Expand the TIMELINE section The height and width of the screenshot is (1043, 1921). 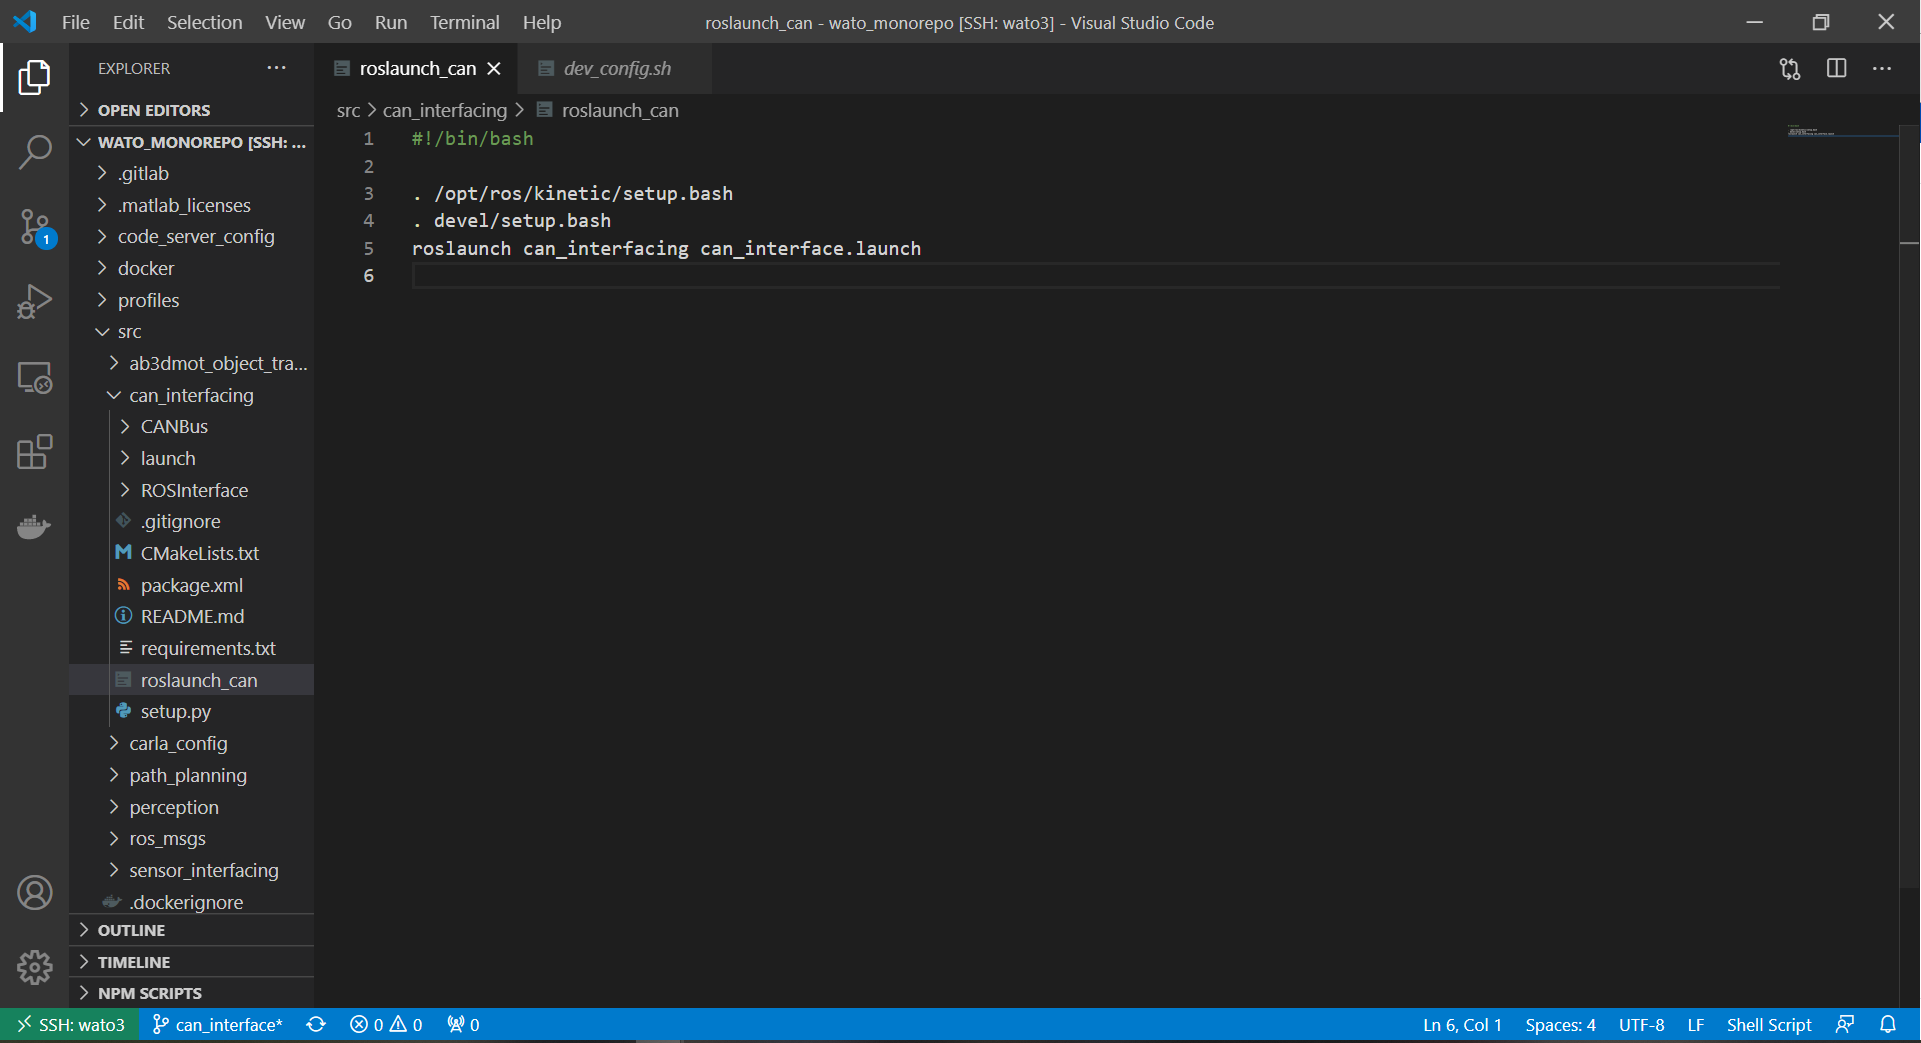click(x=191, y=962)
